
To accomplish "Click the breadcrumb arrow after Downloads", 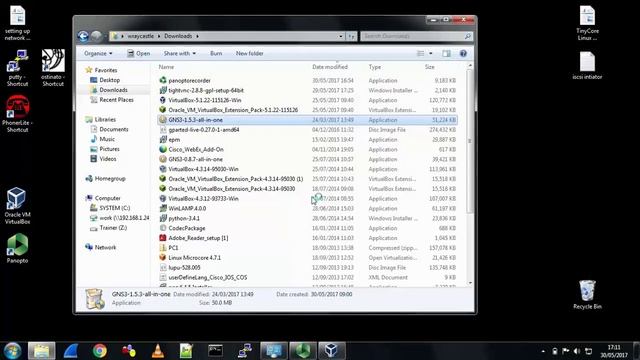I will 198,36.
